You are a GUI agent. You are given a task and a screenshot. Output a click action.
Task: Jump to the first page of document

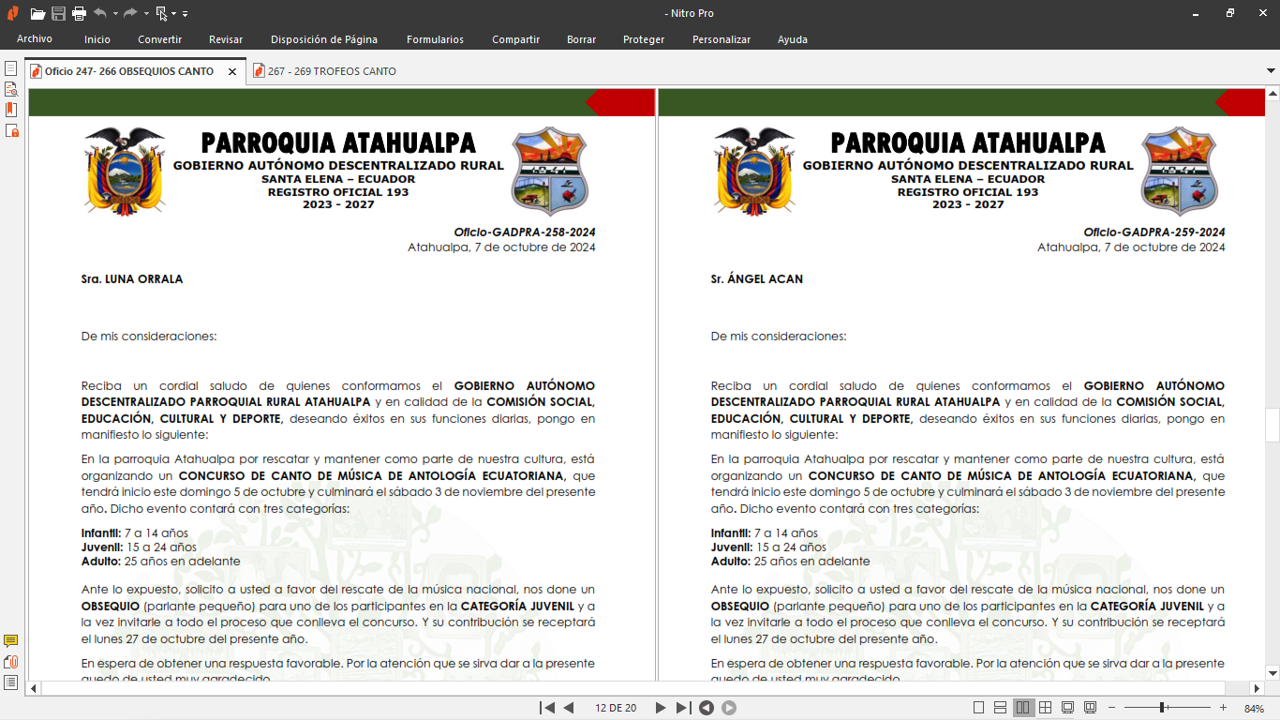547,708
